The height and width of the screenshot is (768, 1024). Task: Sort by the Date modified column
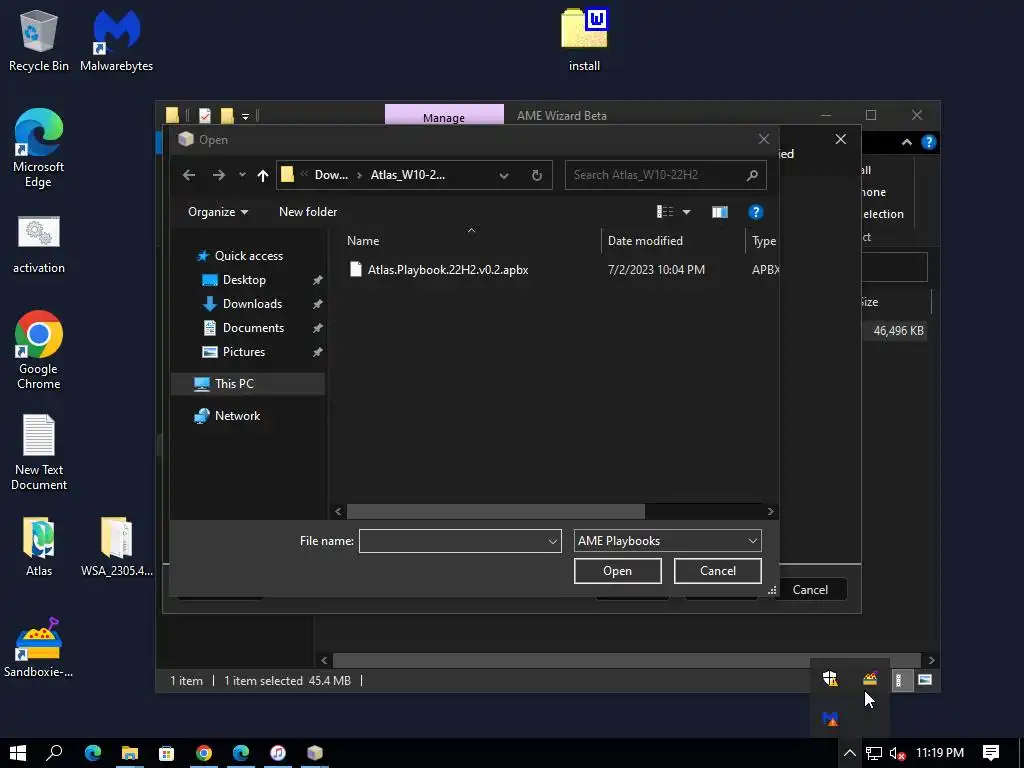pyautogui.click(x=645, y=241)
